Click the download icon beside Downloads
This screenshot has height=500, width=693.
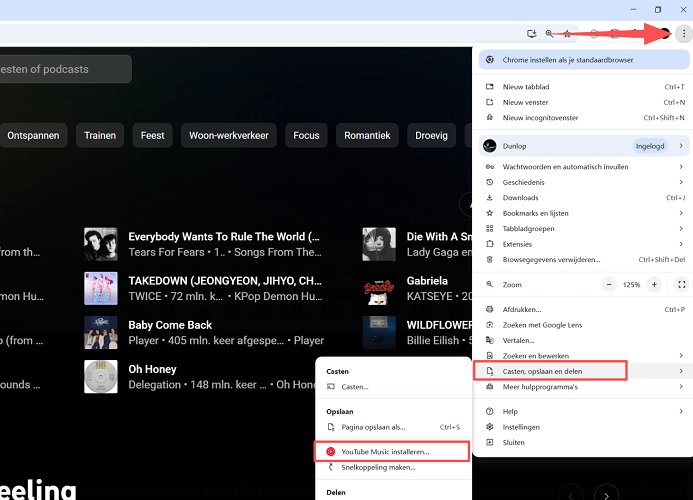click(490, 198)
